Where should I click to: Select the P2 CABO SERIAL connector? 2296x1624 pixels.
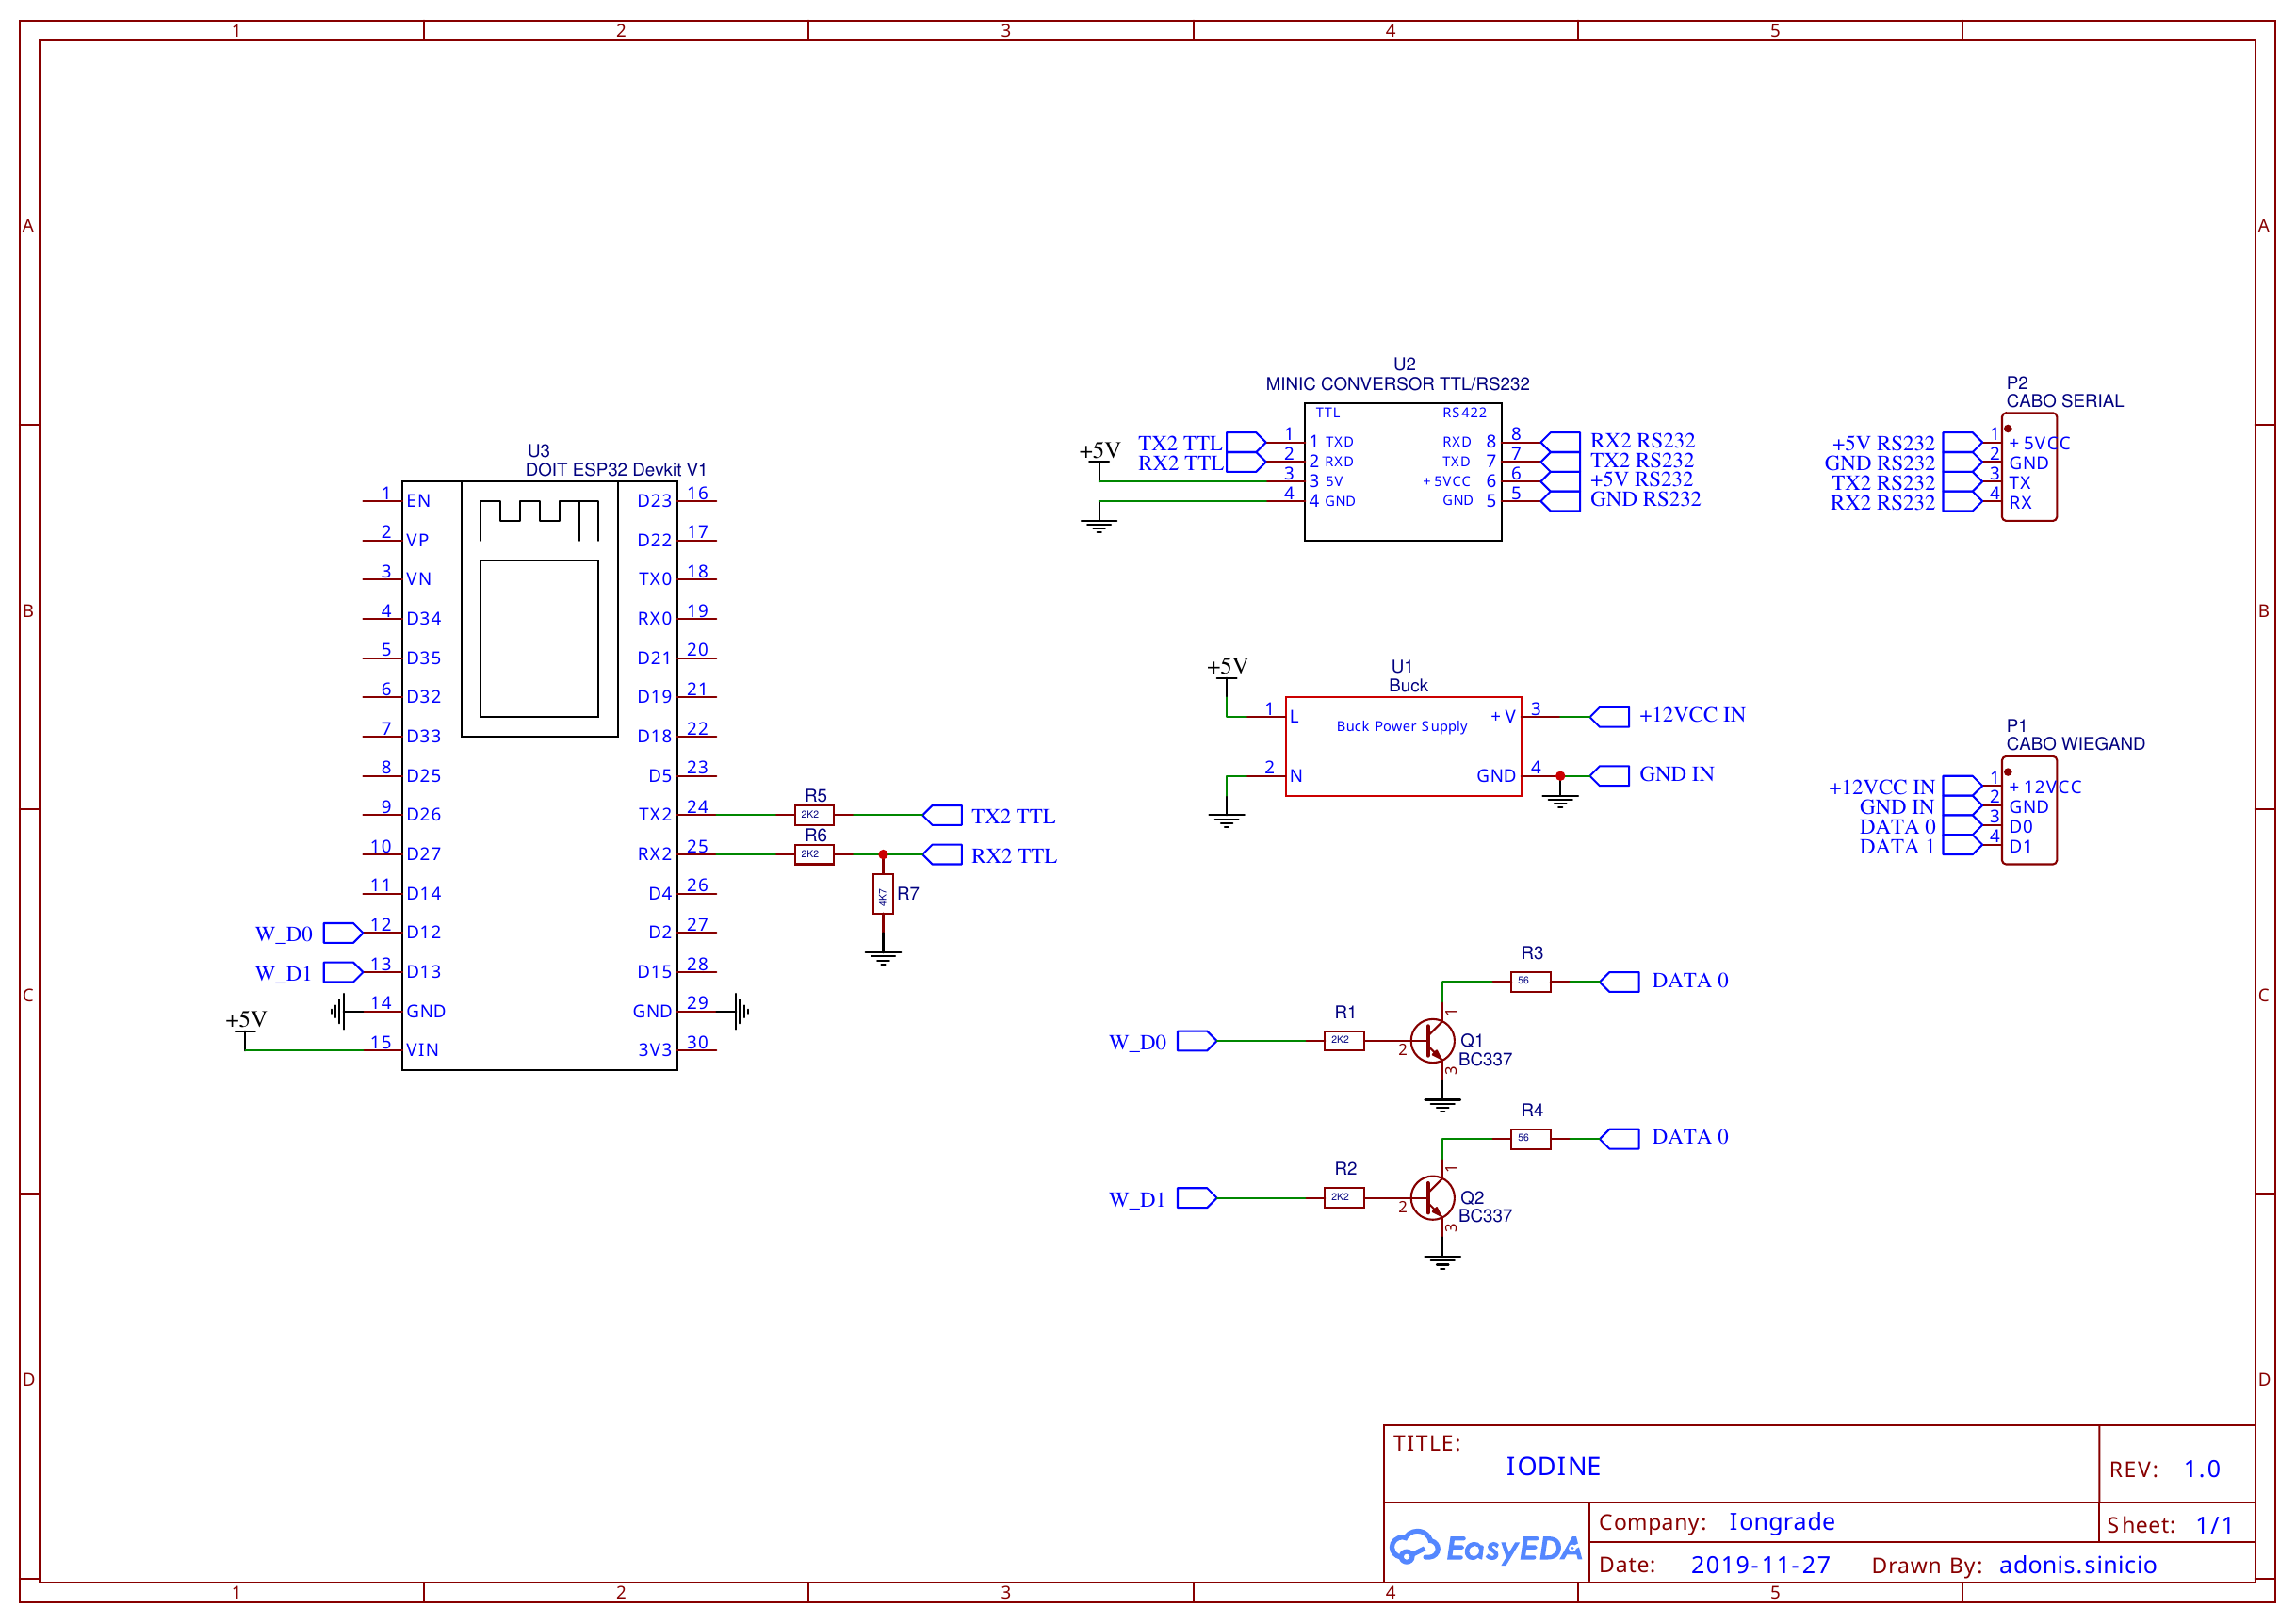[2029, 467]
